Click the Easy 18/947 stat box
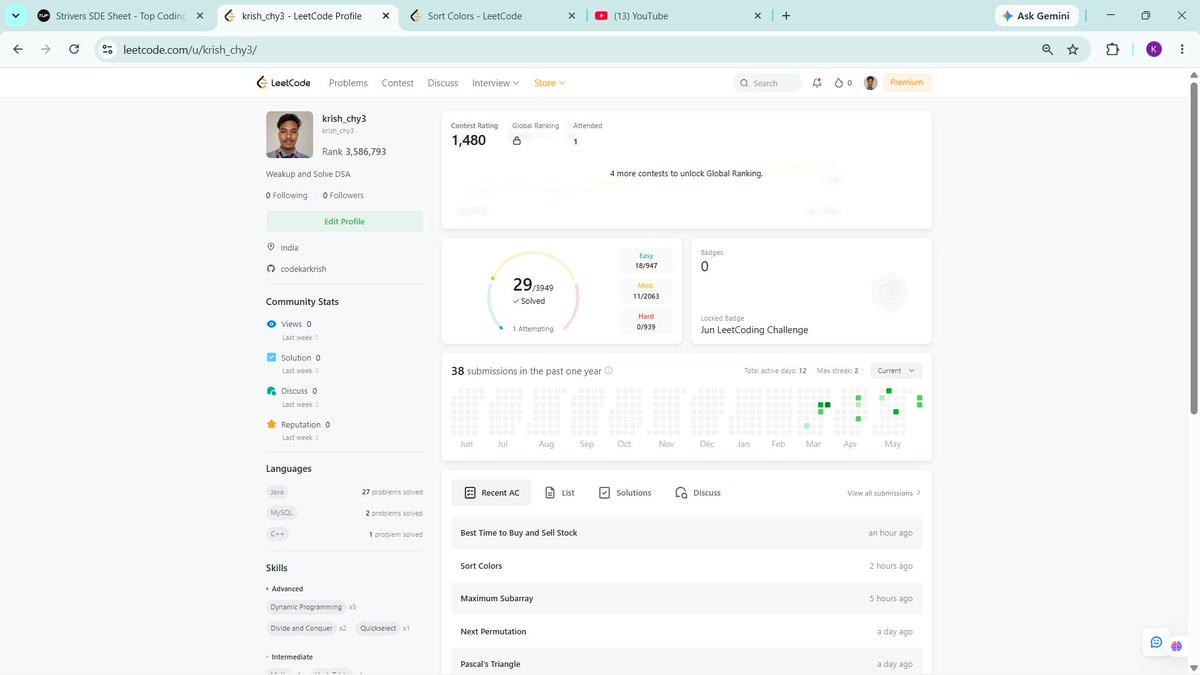The width and height of the screenshot is (1200, 675). pyautogui.click(x=646, y=261)
